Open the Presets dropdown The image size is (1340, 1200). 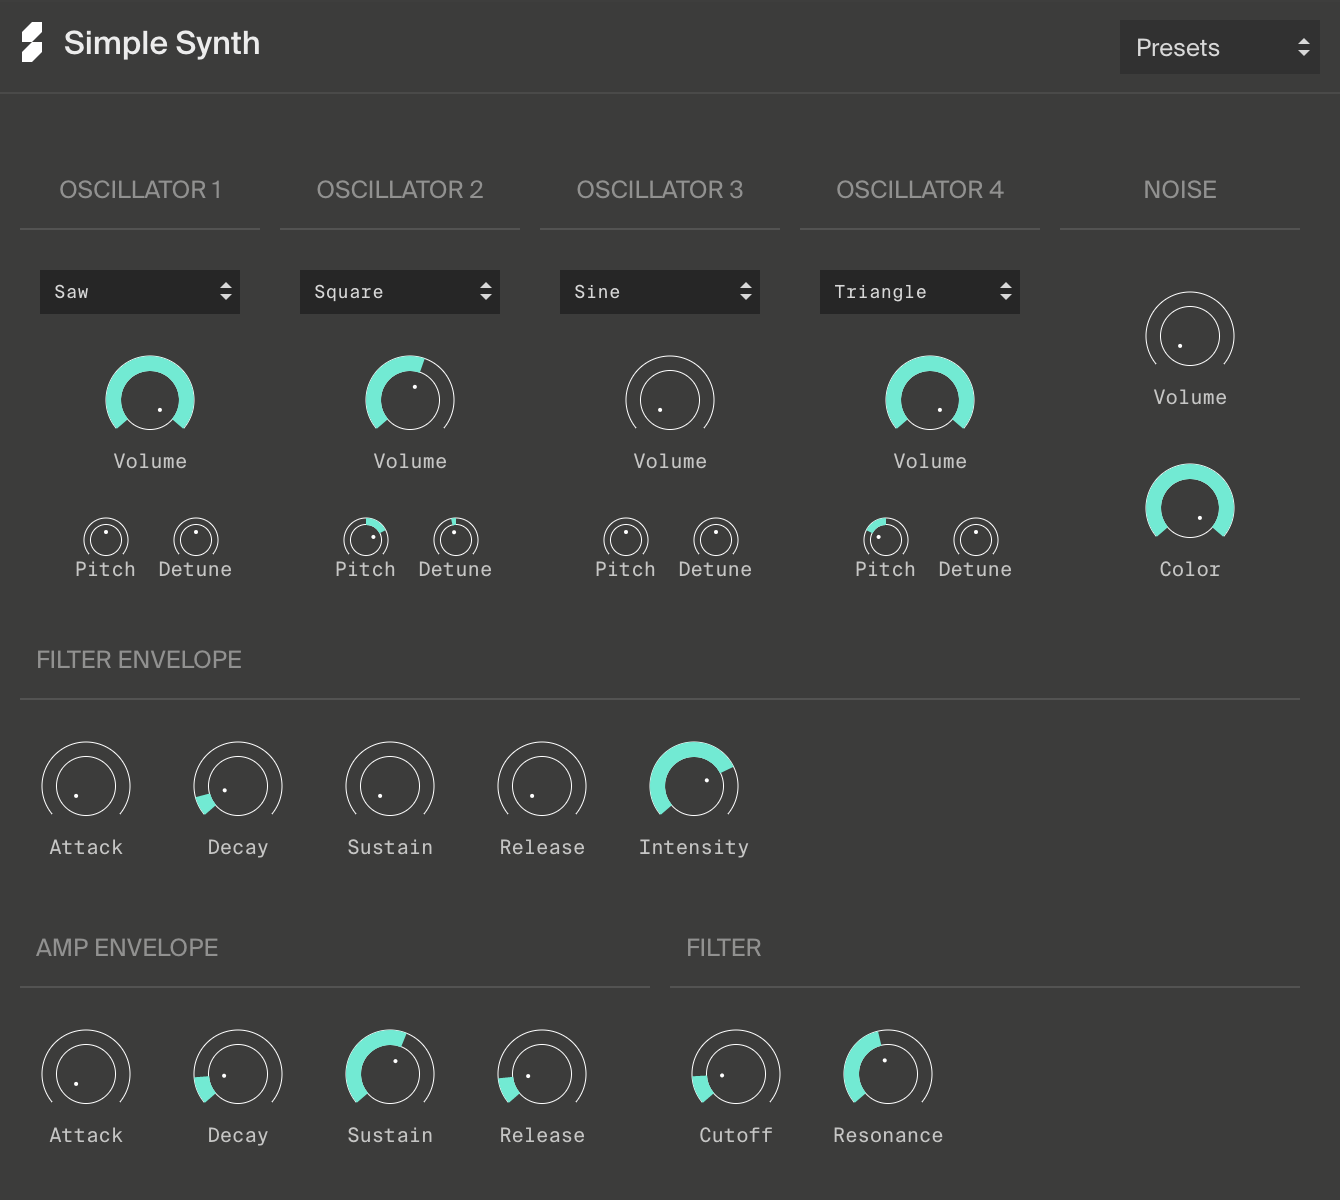coord(1219,47)
